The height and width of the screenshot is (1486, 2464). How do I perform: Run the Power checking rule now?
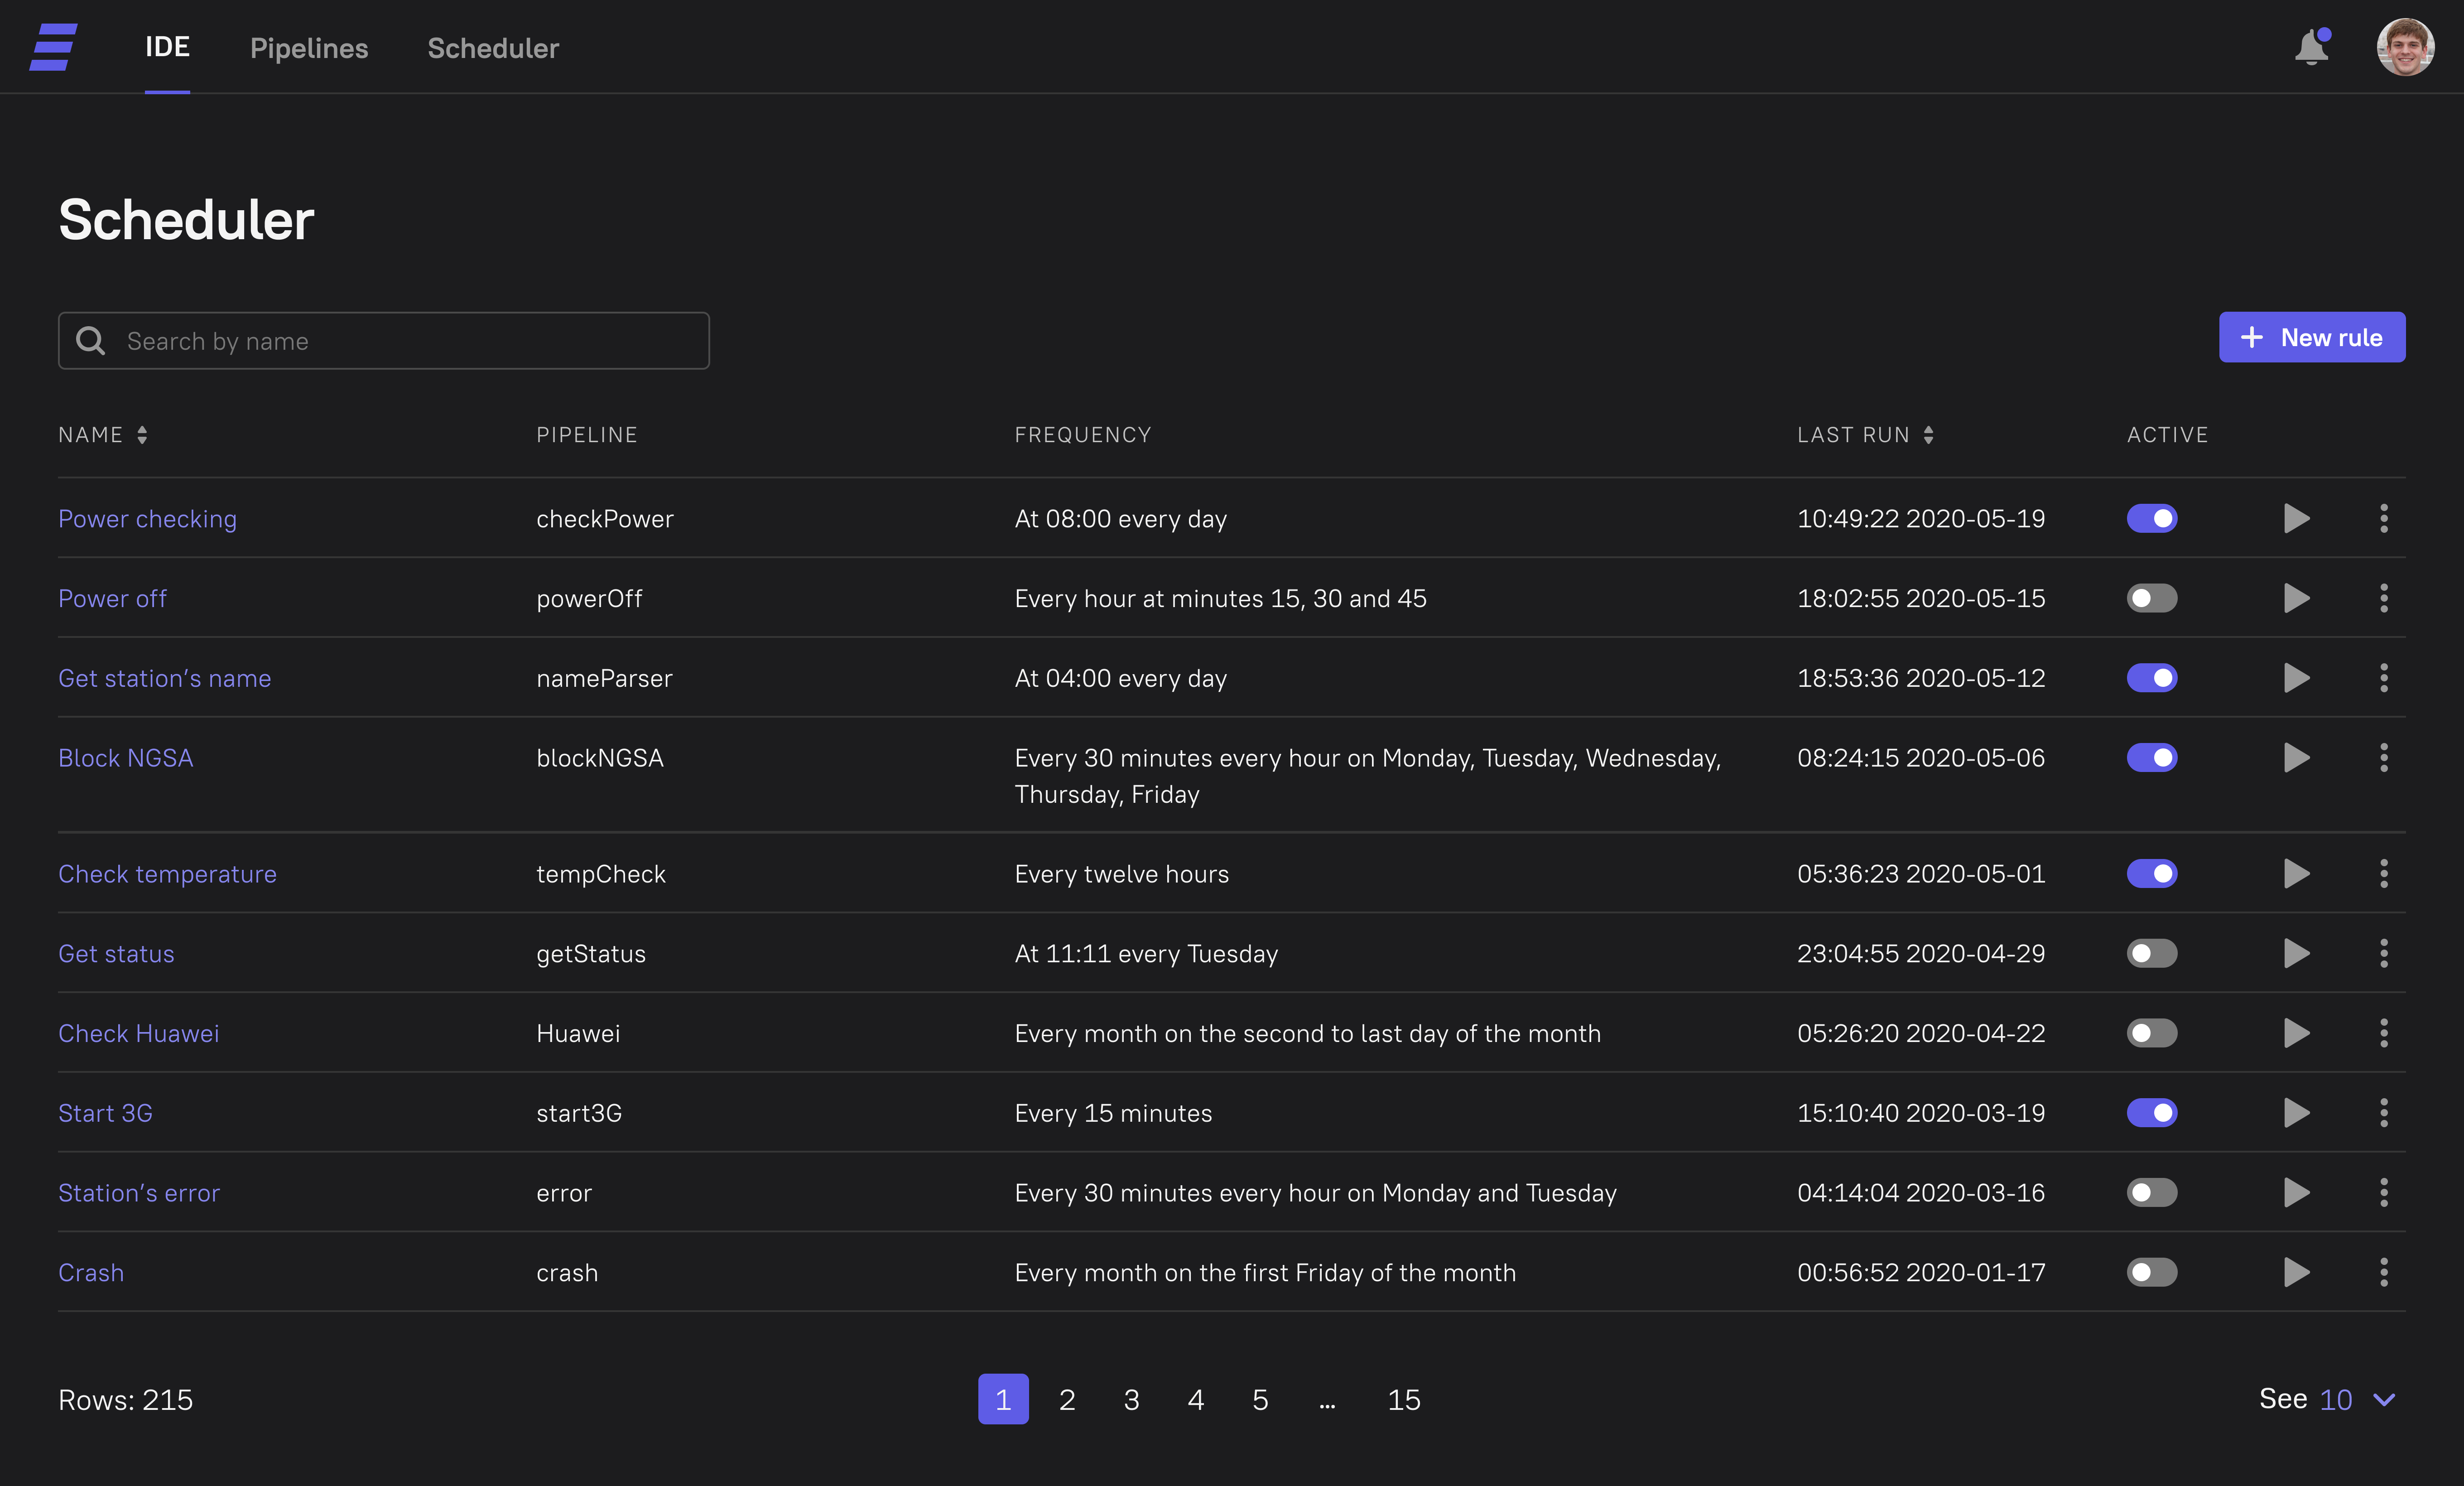2296,518
